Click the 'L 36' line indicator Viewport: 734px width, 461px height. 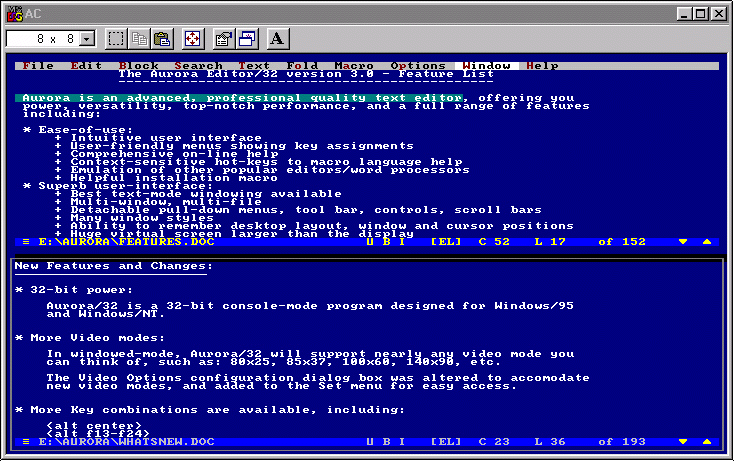pyautogui.click(x=550, y=442)
